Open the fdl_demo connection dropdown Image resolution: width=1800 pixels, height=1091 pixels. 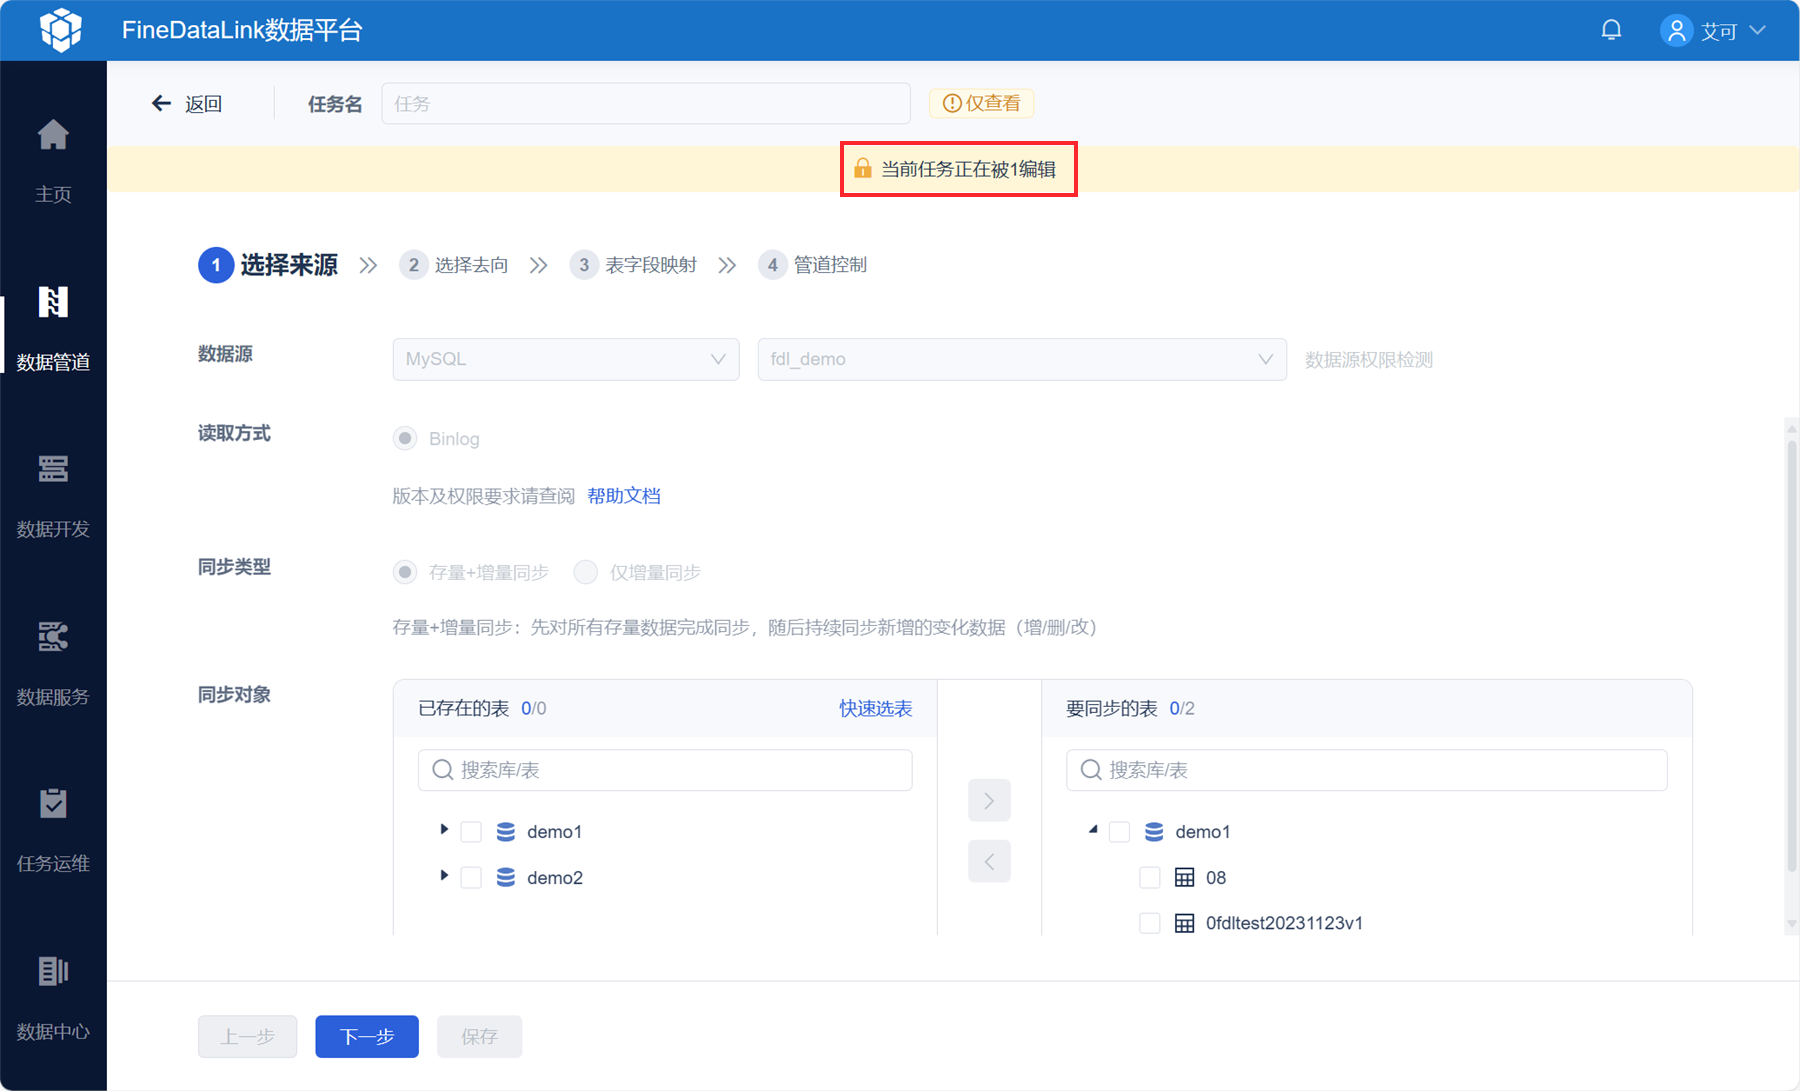click(1022, 359)
